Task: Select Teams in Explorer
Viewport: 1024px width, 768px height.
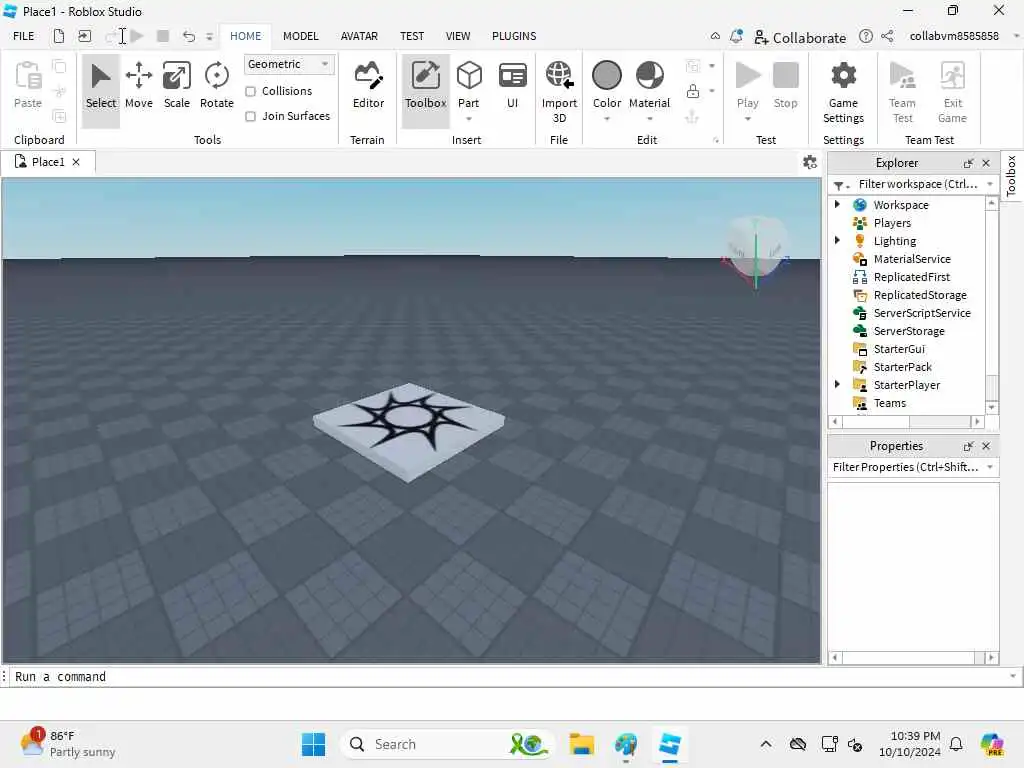Action: click(889, 403)
